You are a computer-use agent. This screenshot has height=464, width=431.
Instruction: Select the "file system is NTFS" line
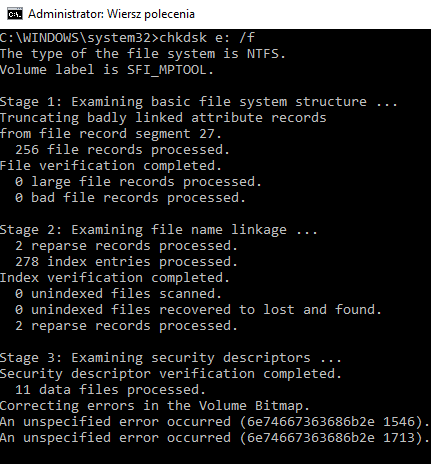click(x=143, y=54)
